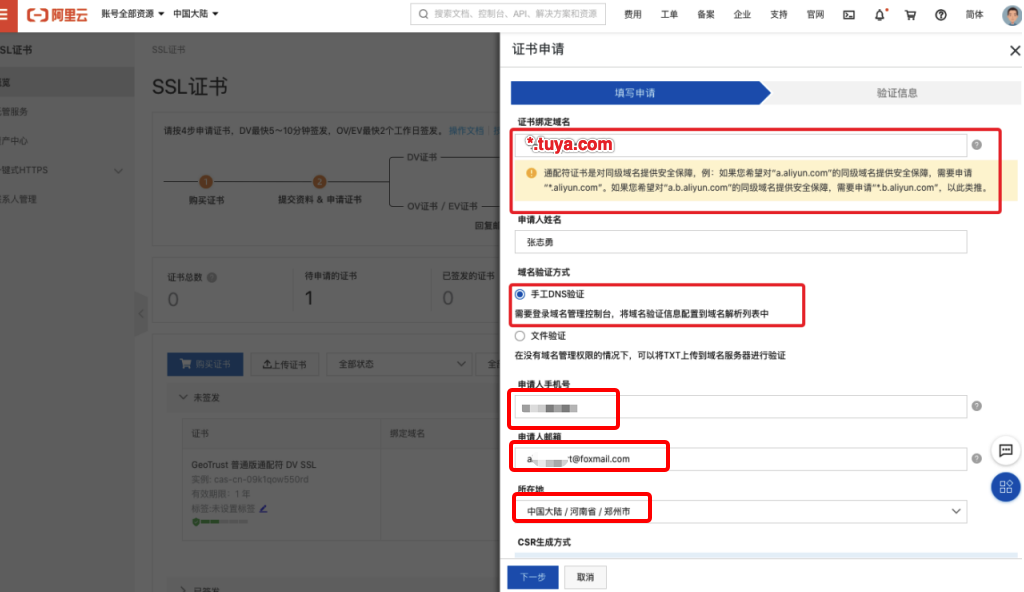
Task: Open the floating blue grid icon
Action: [x=1006, y=487]
